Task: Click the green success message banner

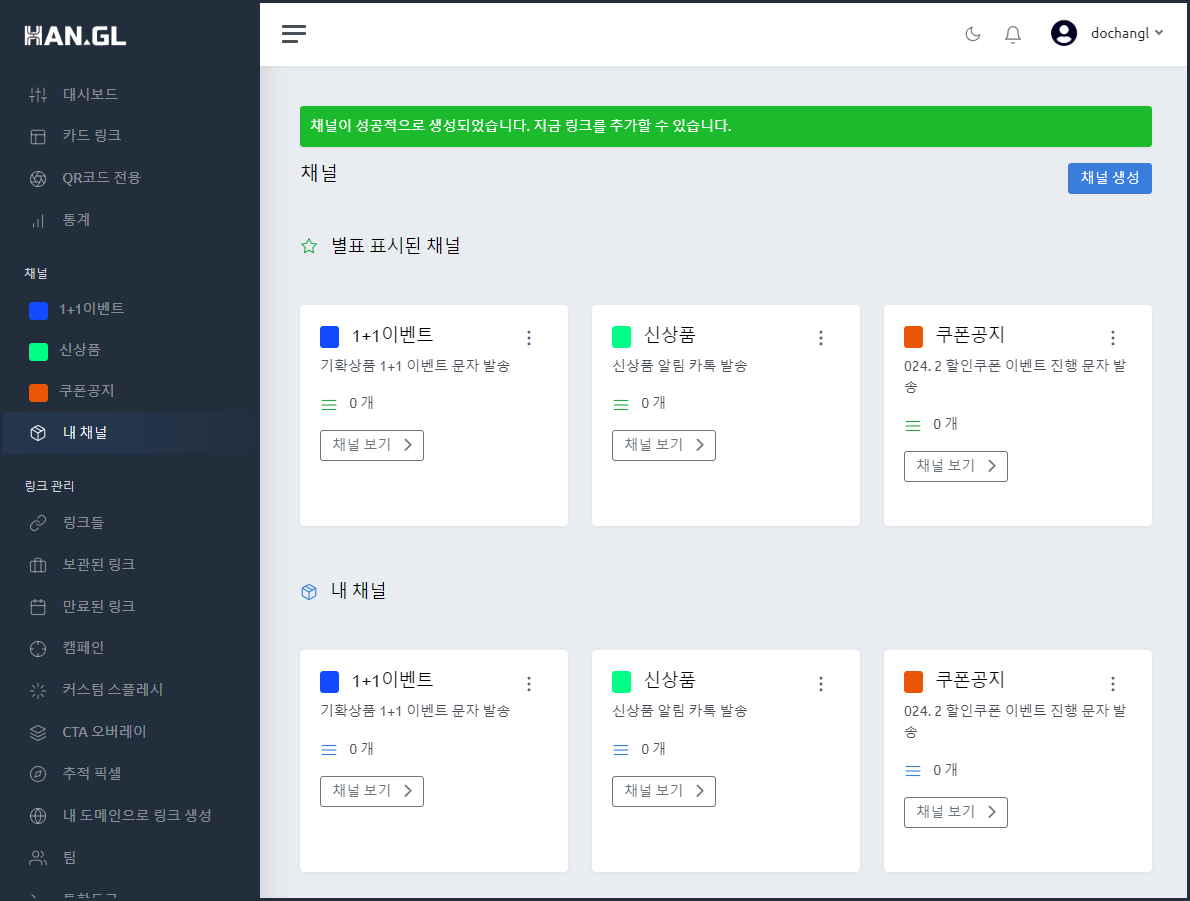Action: coord(726,126)
